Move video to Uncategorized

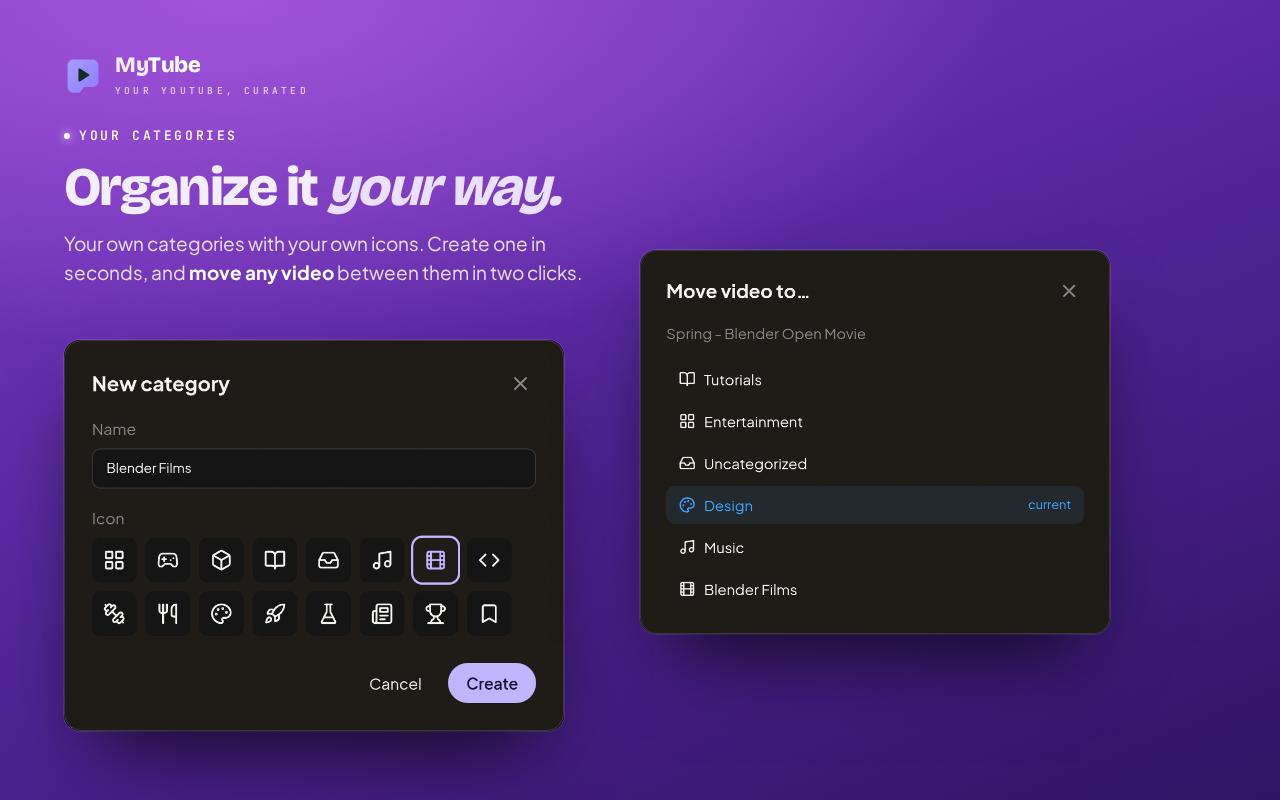coord(875,464)
